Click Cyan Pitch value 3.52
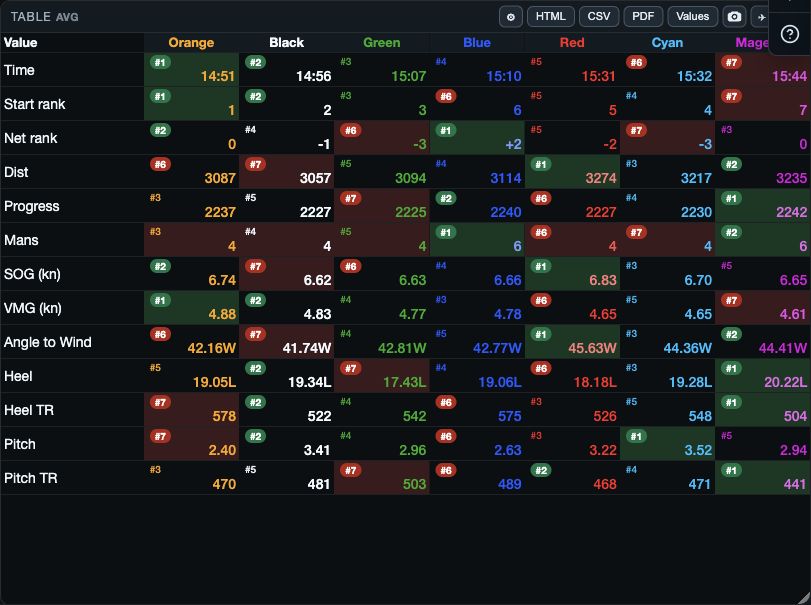This screenshot has height=605, width=811. coord(698,450)
